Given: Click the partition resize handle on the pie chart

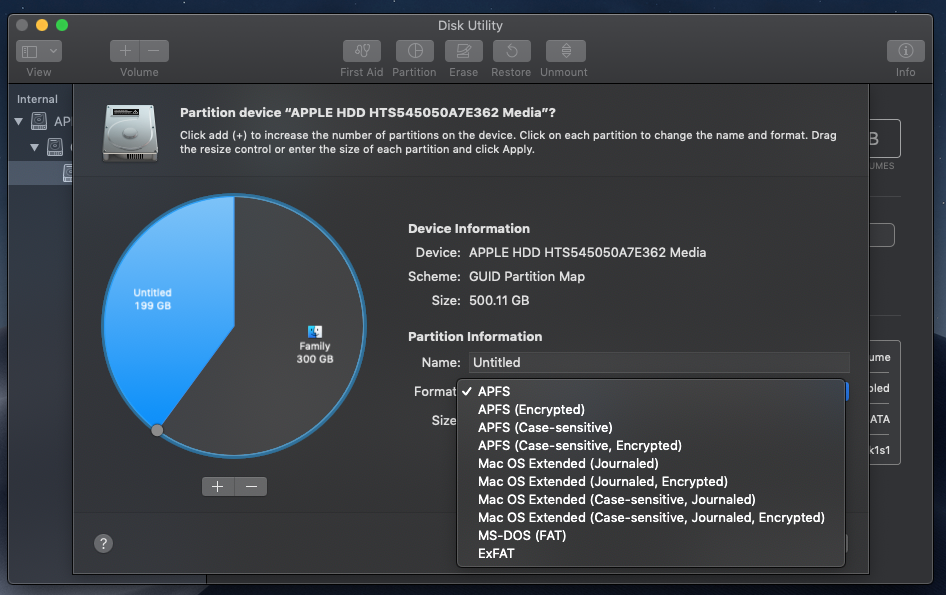Looking at the screenshot, I should 157,430.
